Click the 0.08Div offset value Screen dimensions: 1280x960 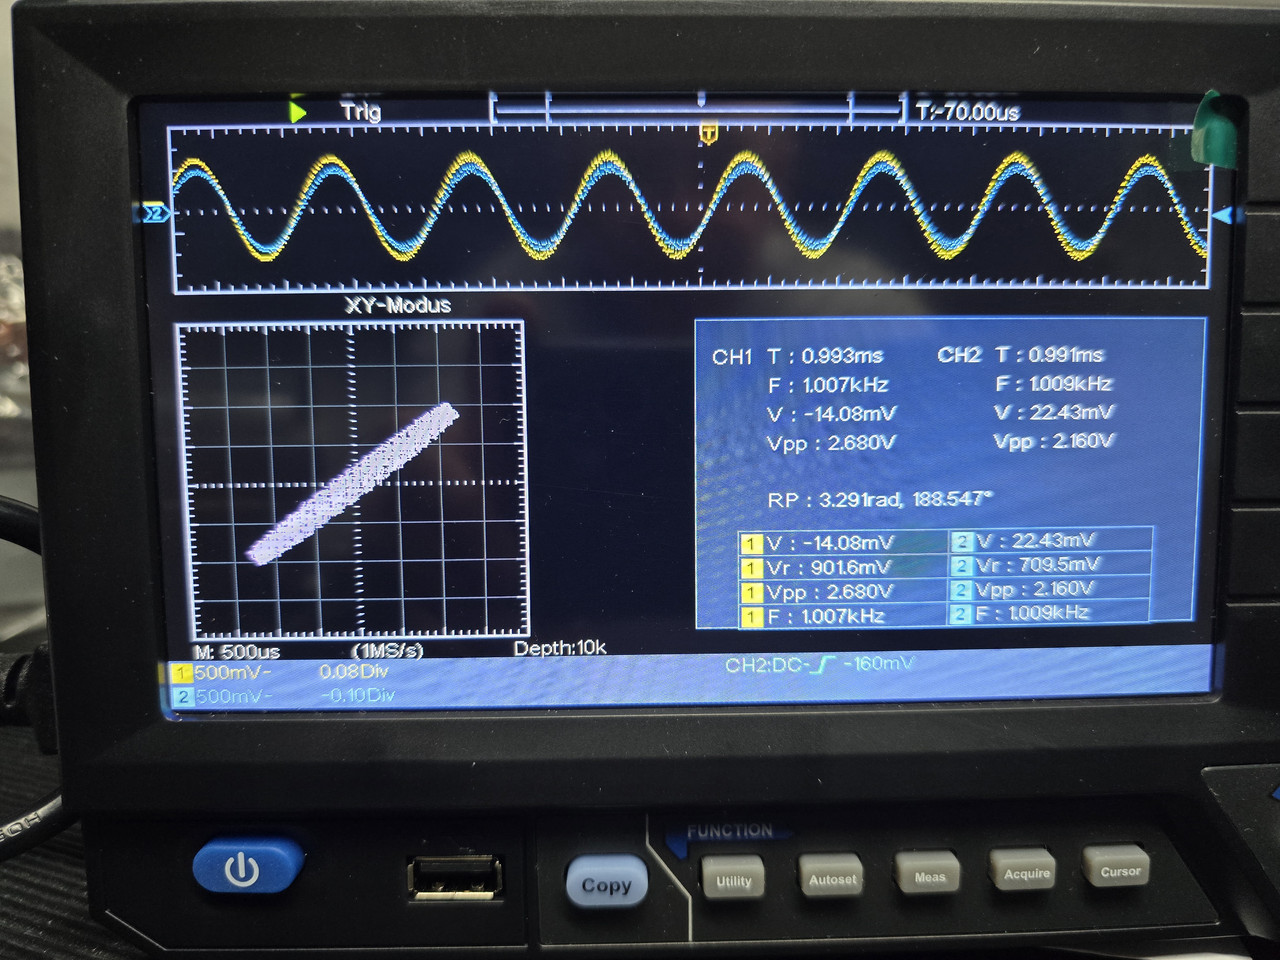coord(353,672)
